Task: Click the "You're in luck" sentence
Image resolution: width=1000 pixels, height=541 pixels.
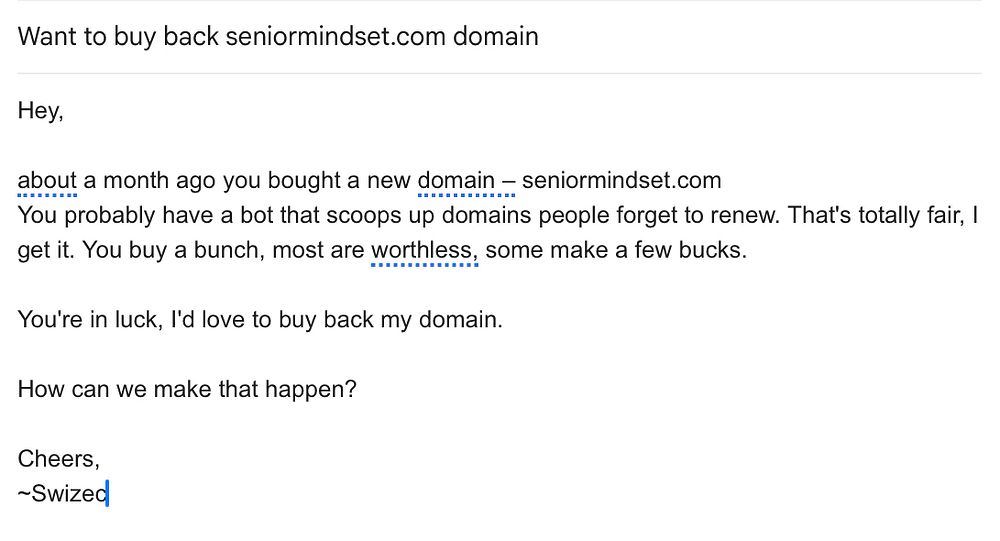Action: [x=260, y=320]
